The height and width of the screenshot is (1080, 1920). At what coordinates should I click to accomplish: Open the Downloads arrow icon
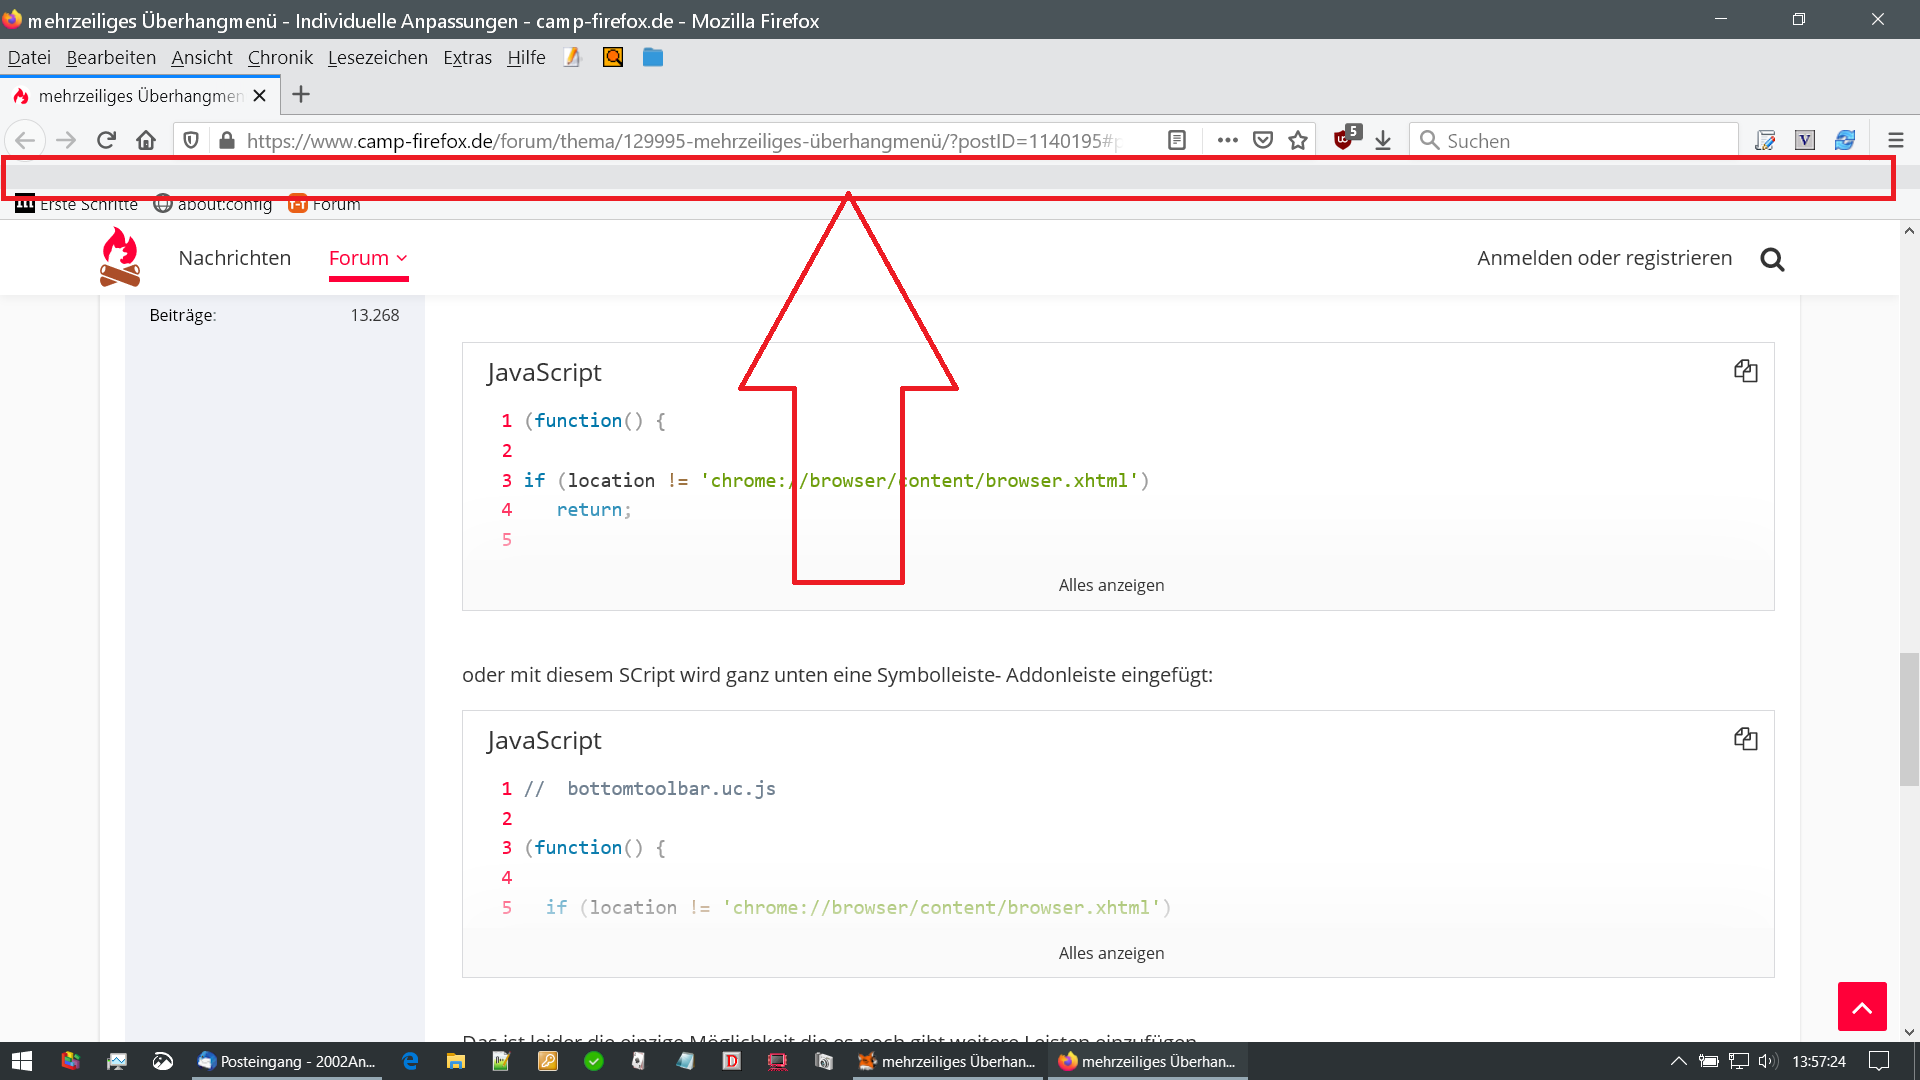1383,140
